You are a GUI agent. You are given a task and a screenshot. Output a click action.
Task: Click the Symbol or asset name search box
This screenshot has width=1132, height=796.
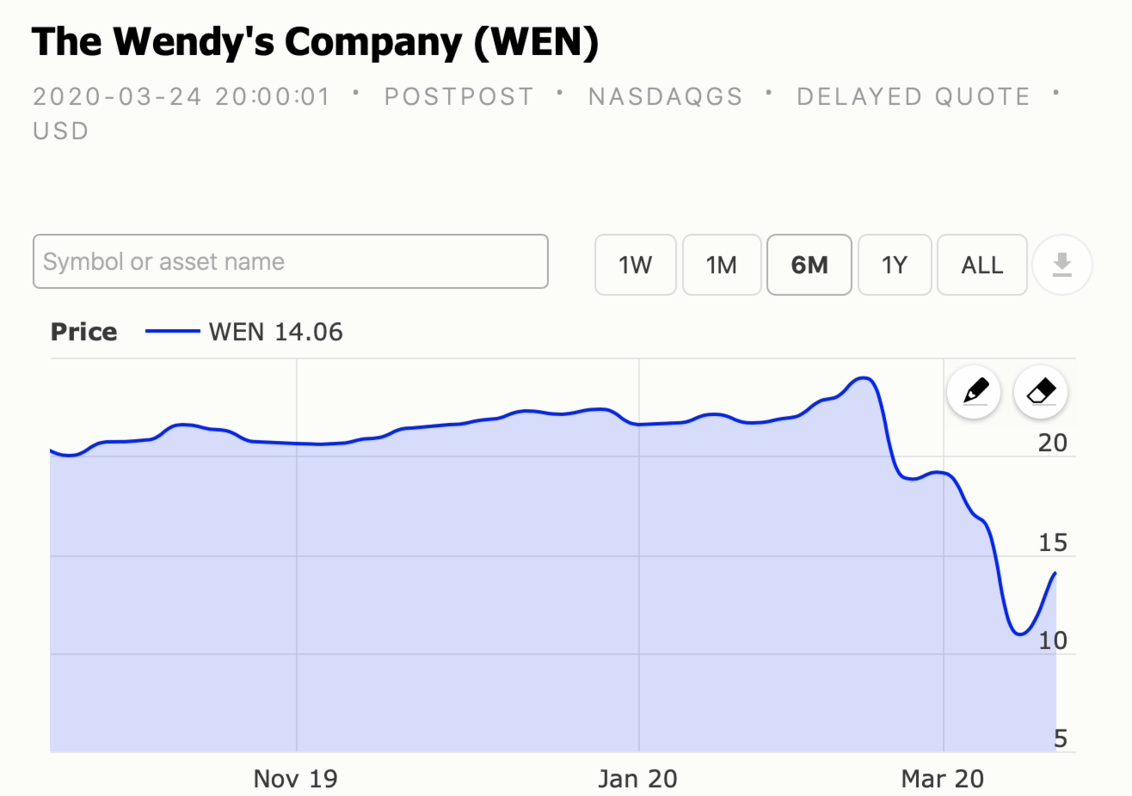click(290, 261)
